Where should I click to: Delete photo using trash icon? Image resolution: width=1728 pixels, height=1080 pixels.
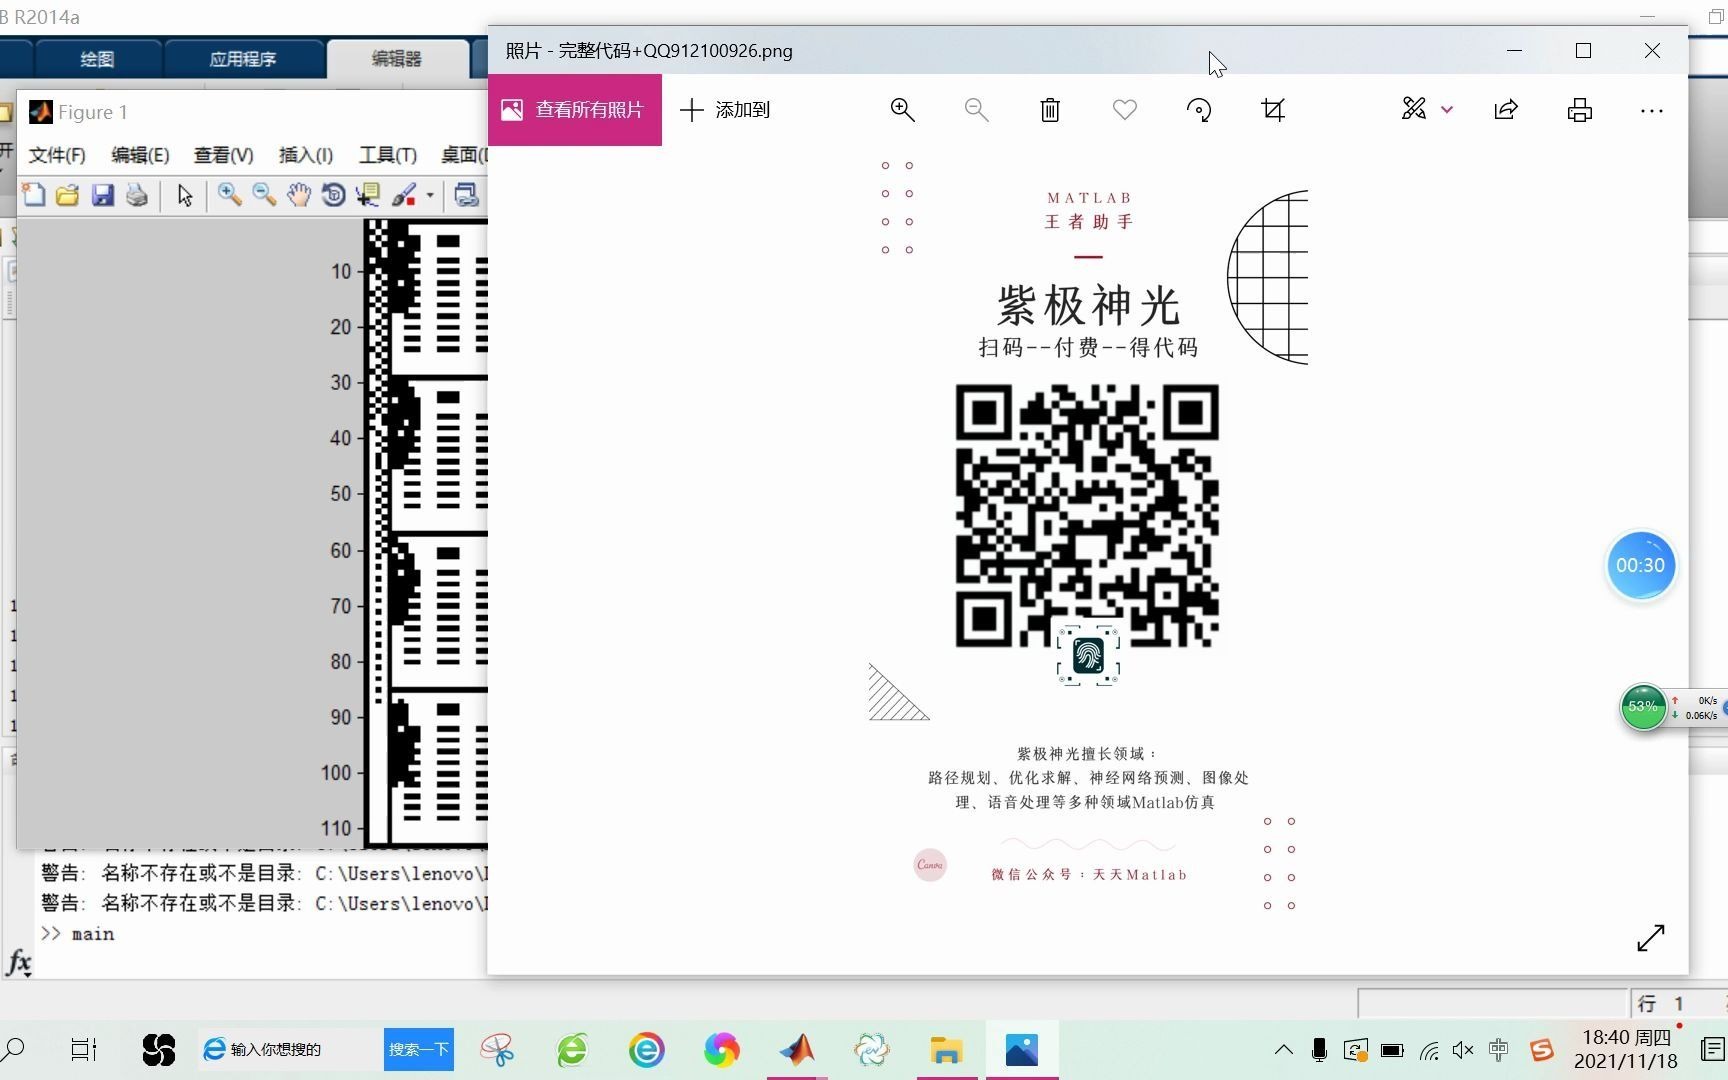(1050, 110)
